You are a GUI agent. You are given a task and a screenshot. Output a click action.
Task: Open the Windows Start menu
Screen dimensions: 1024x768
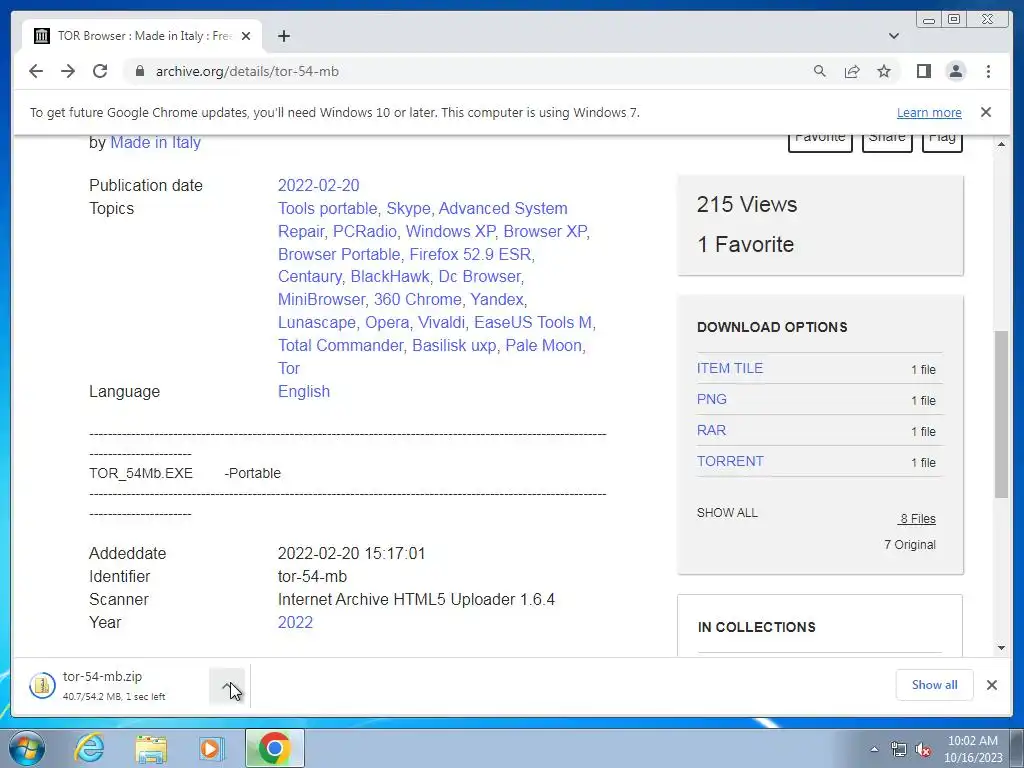coord(26,748)
